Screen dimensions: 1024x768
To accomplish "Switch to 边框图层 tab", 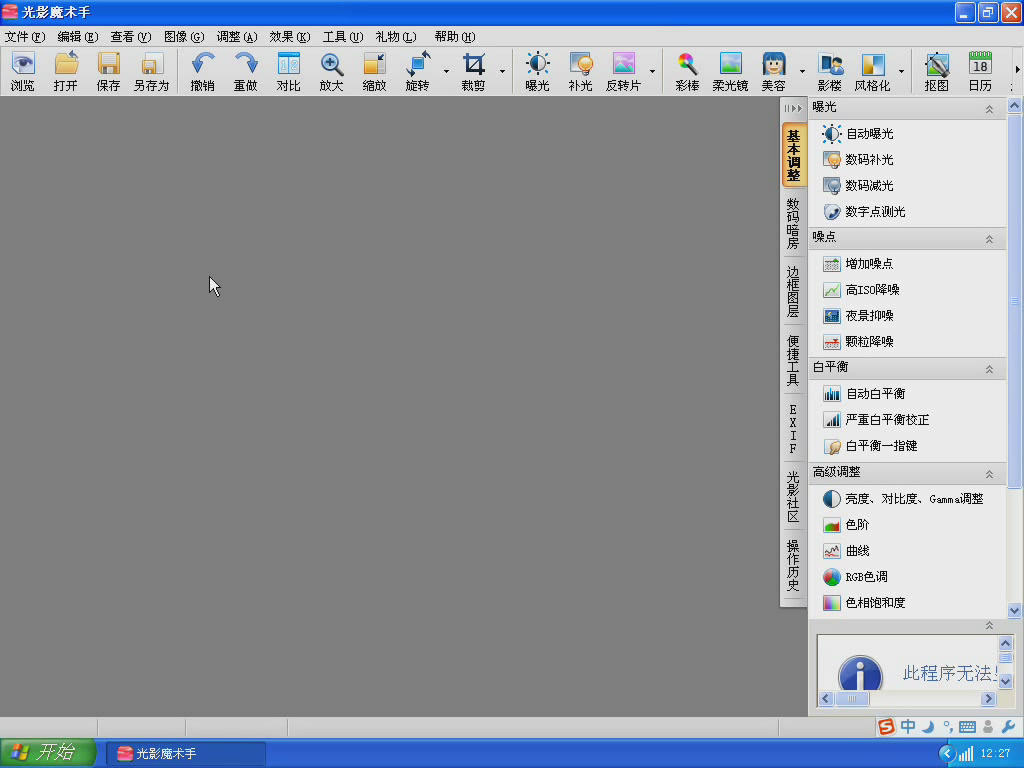I will (793, 291).
